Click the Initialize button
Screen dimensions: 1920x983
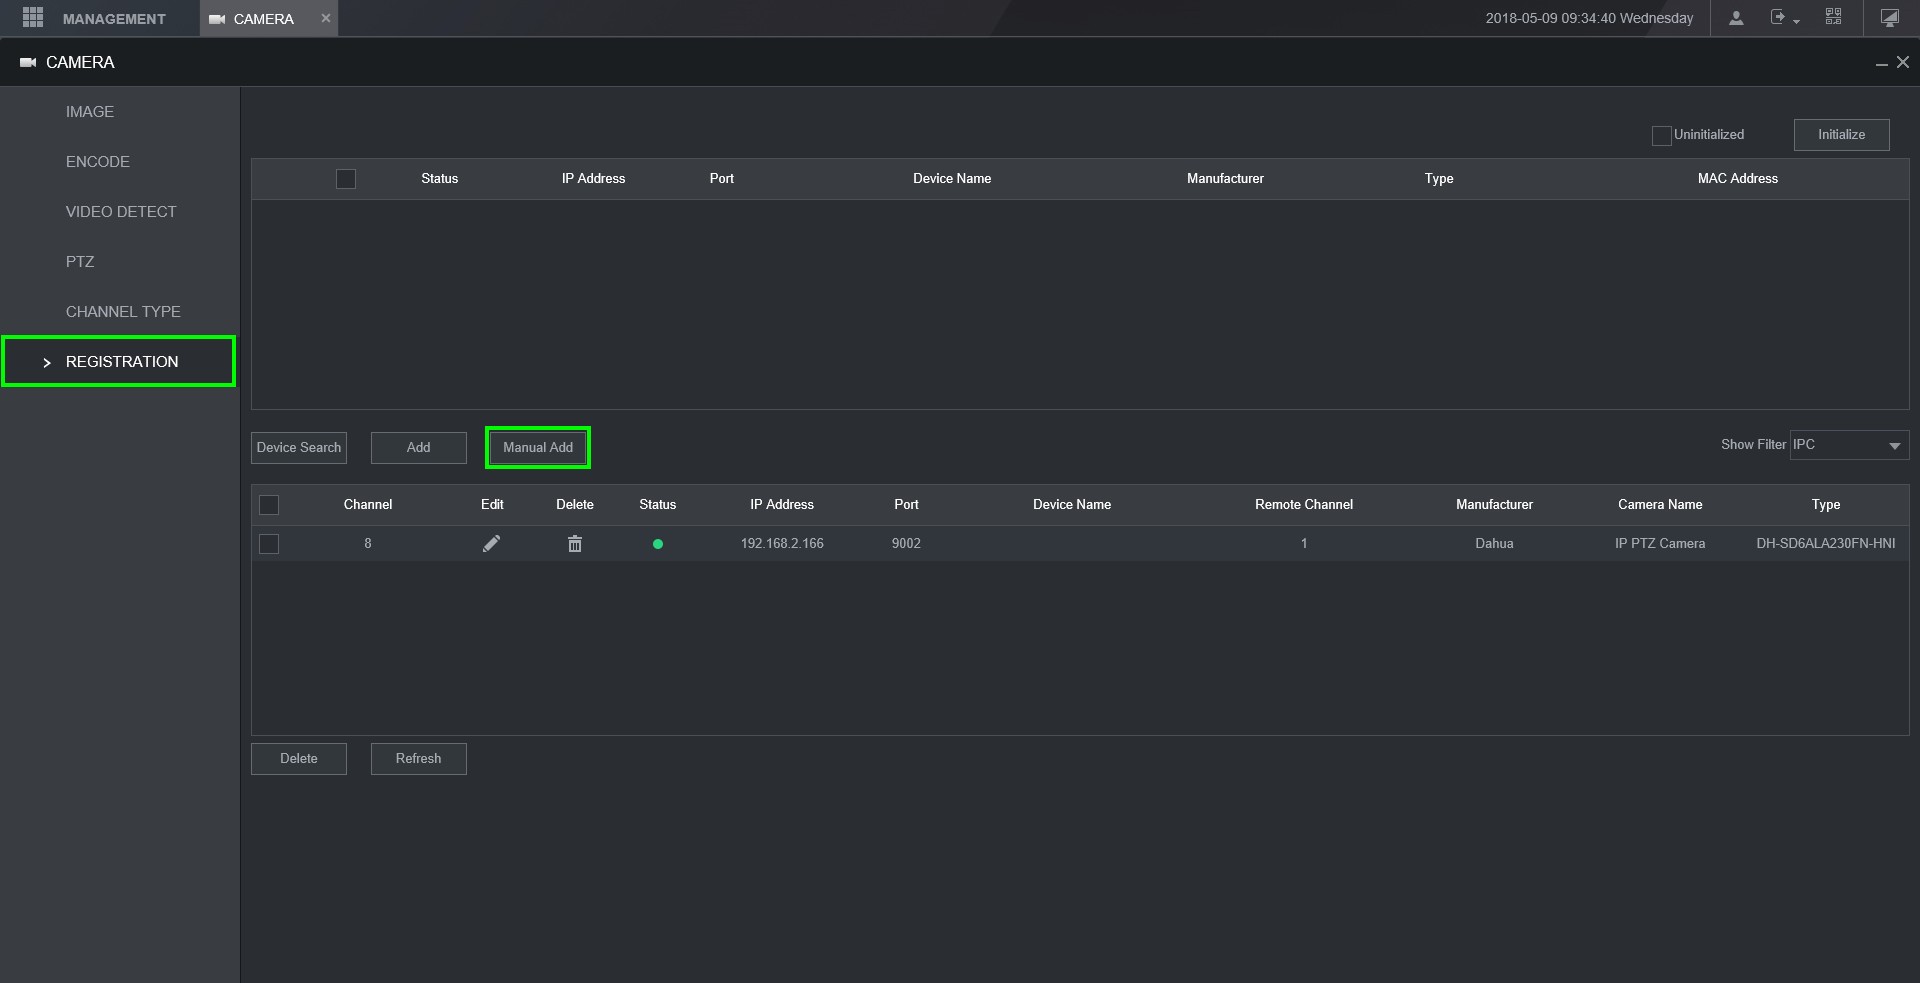tap(1841, 135)
